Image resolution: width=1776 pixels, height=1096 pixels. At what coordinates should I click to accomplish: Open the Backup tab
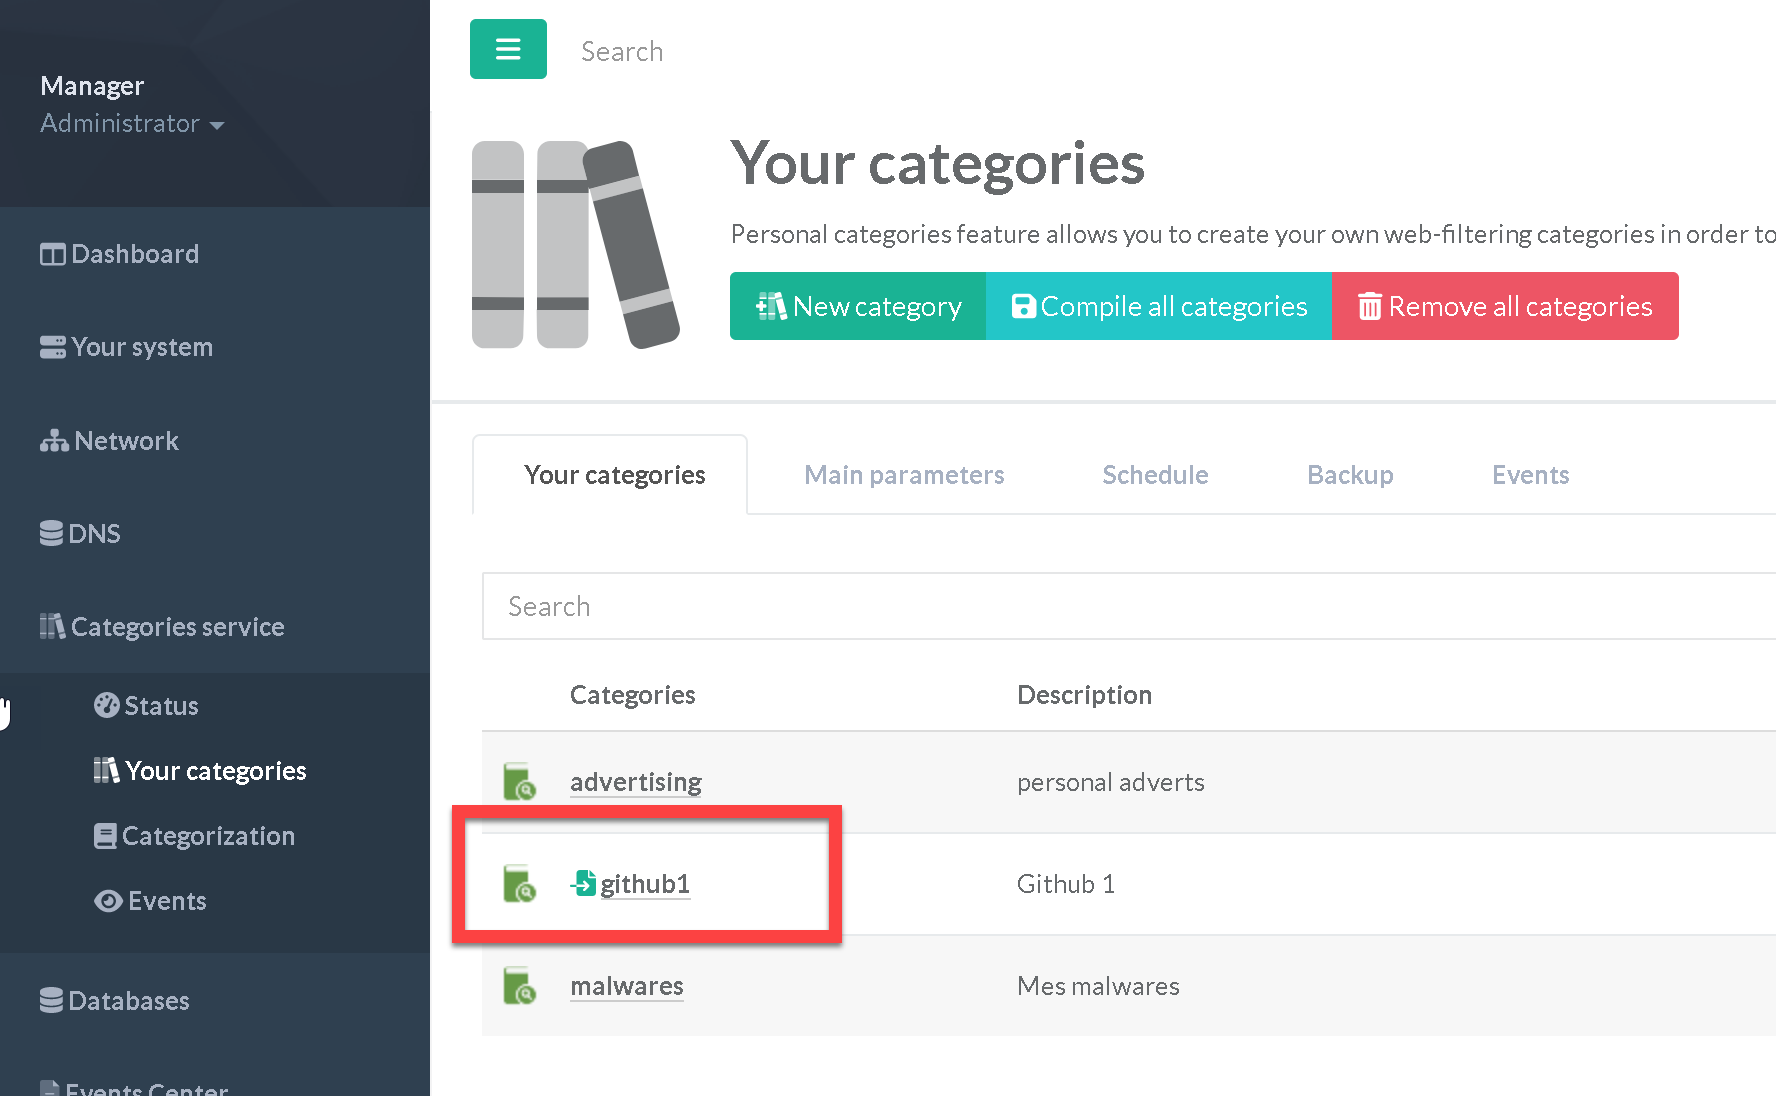1350,475
